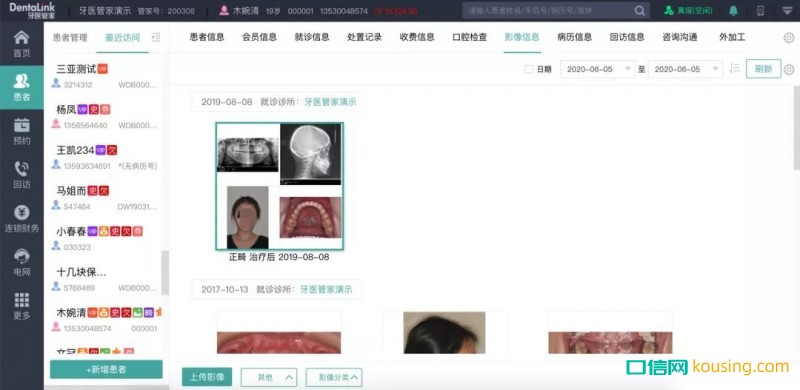Image resolution: width=800 pixels, height=390 pixels.
Task: Click person icon under 十几块保...
Action: [x=56, y=287]
